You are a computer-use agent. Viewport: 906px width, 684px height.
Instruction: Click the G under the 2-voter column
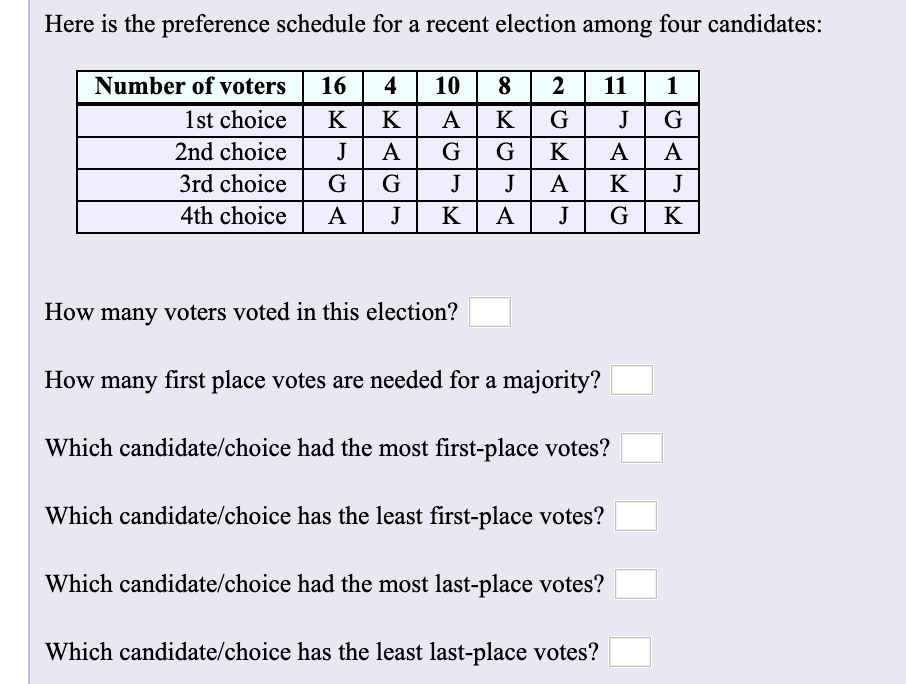tap(559, 121)
